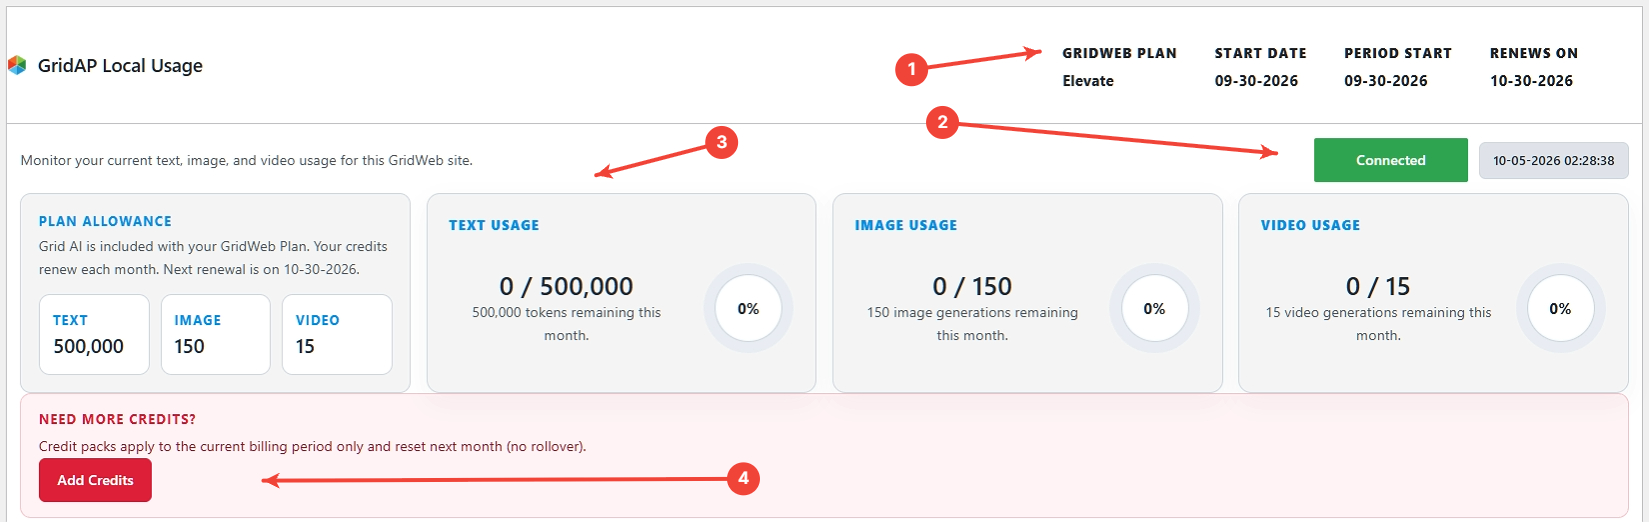Image resolution: width=1649 pixels, height=522 pixels.
Task: Click the 500,000 tokens remaining text
Action: point(566,324)
